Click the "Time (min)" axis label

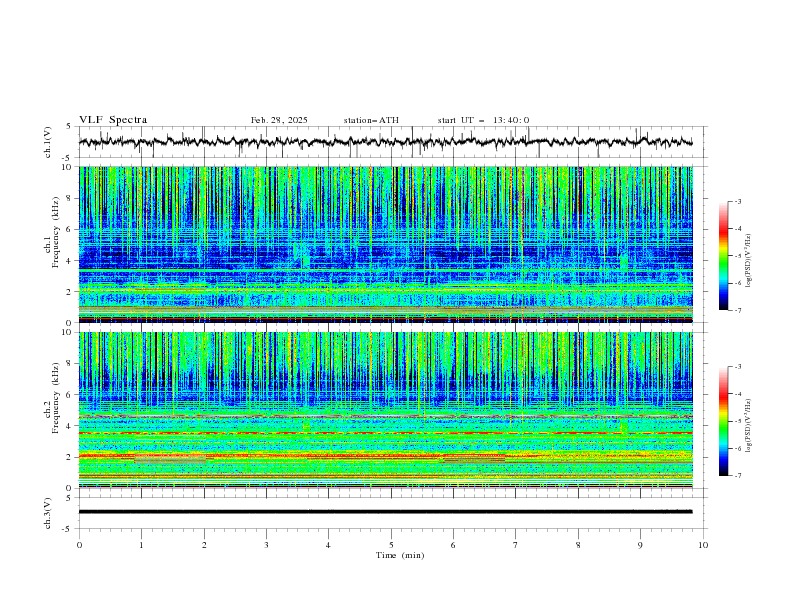click(400, 555)
